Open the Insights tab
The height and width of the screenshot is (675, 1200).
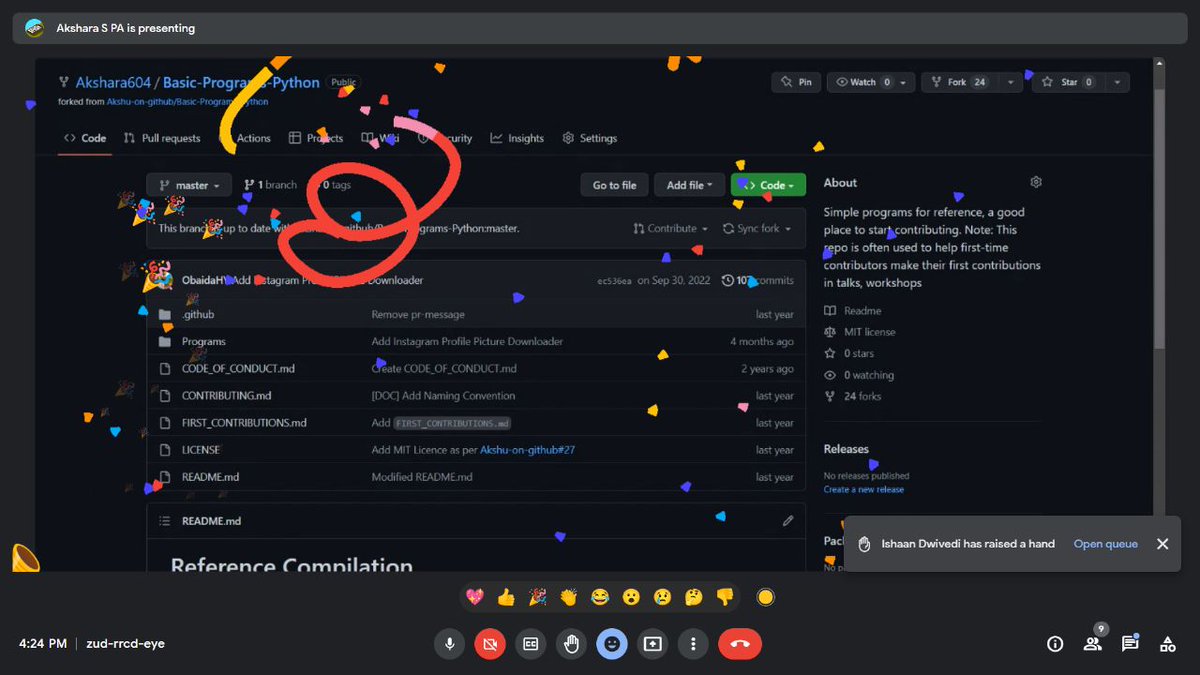517,138
